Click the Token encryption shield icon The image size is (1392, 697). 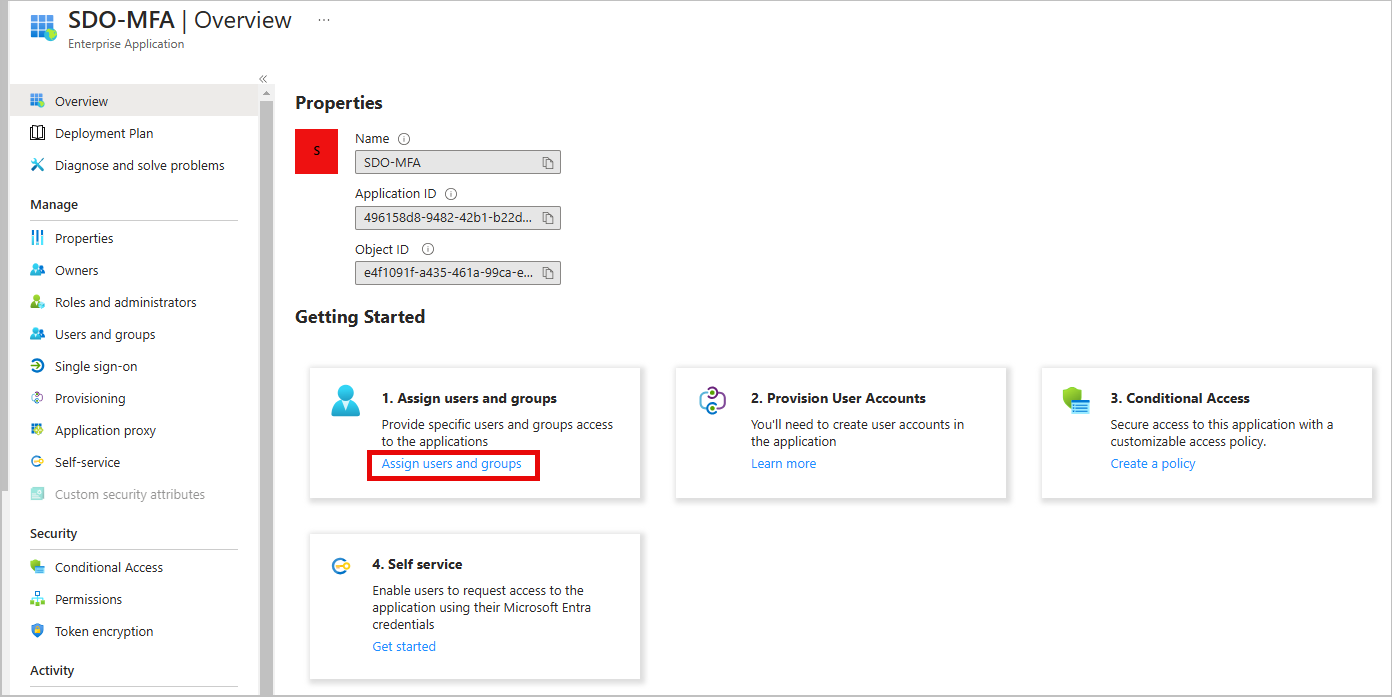37,631
